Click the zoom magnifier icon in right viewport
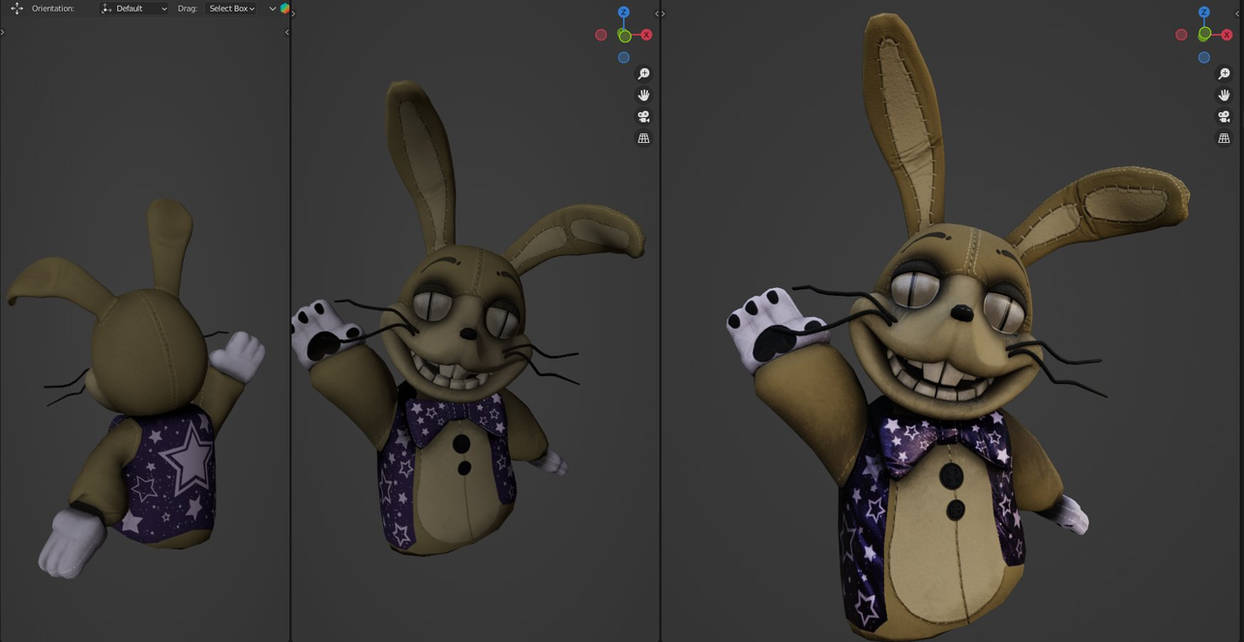This screenshot has width=1244, height=642. click(1224, 74)
